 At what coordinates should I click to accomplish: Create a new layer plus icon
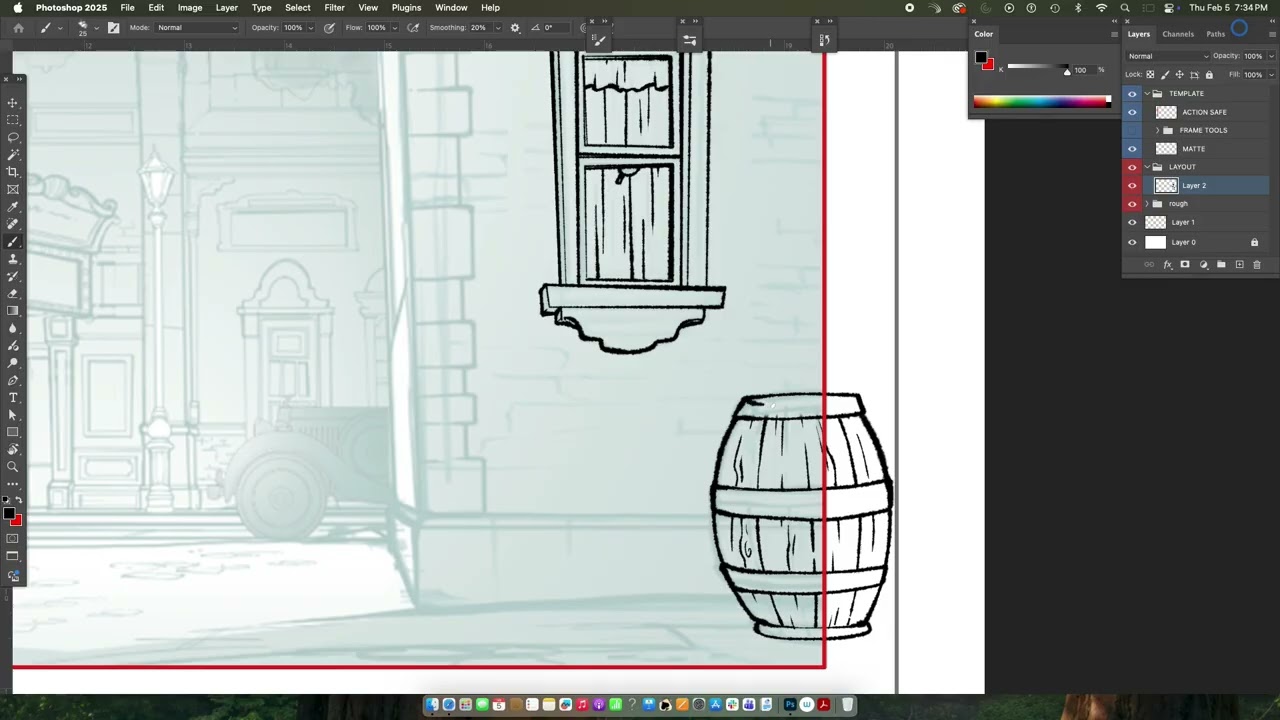click(x=1239, y=265)
